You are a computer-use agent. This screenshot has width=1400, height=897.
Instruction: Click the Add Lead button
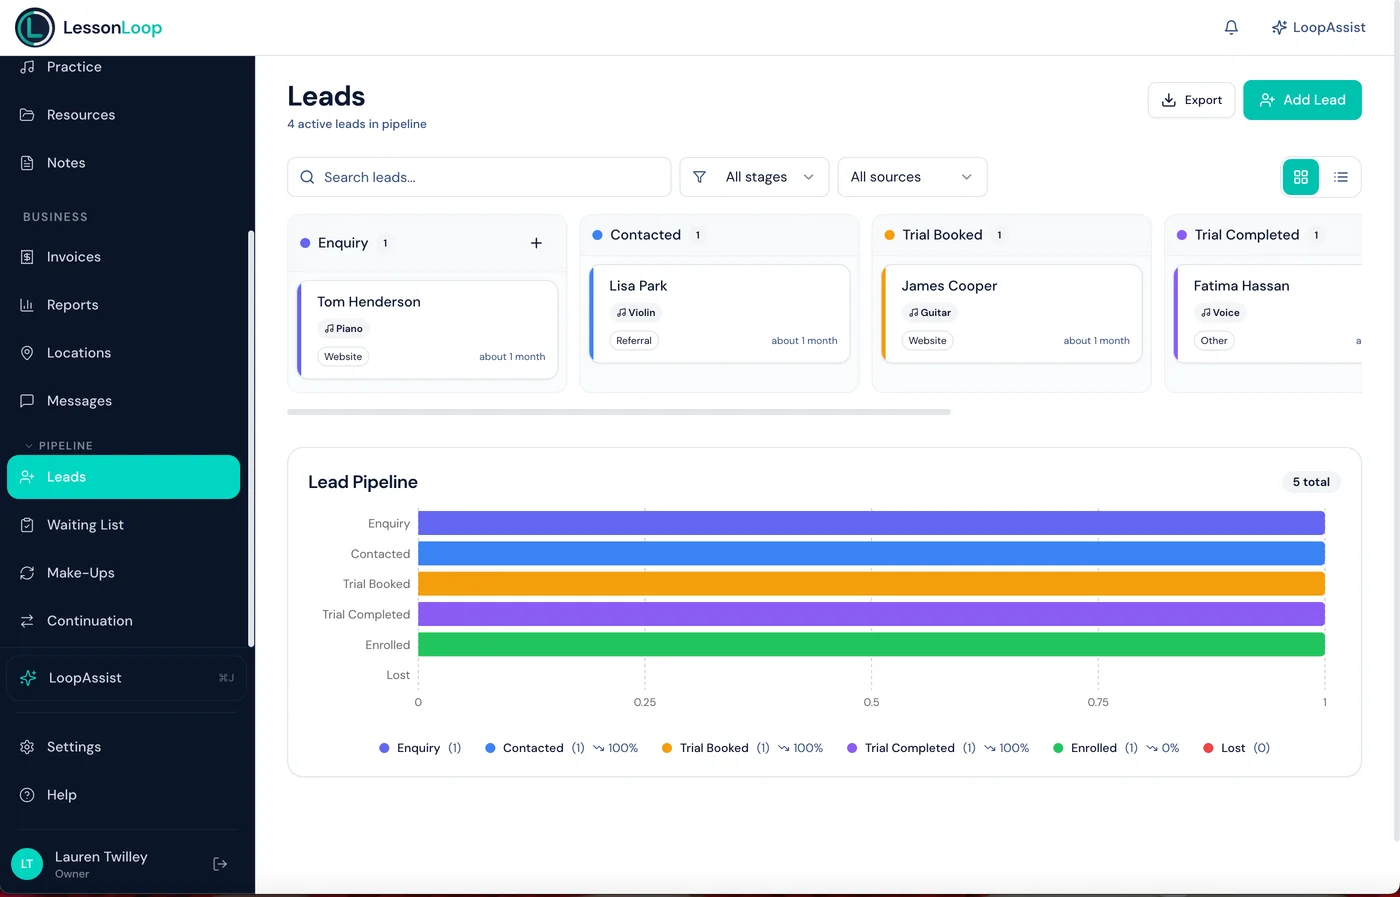coord(1302,100)
